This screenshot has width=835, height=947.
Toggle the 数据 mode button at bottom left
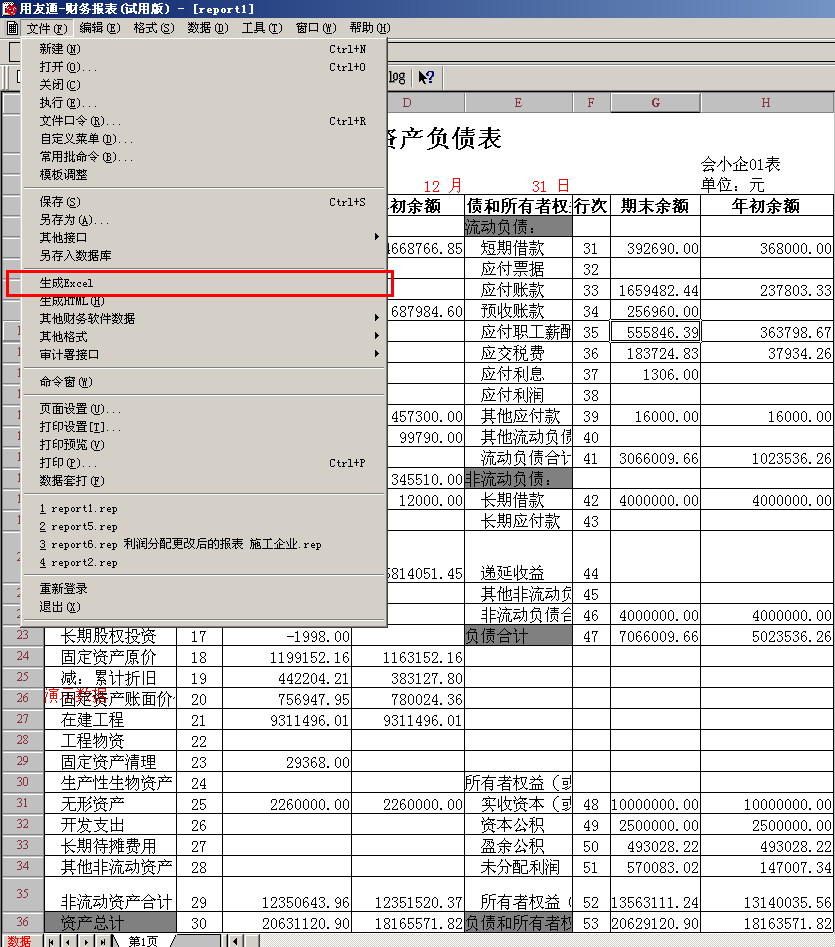(x=19, y=940)
